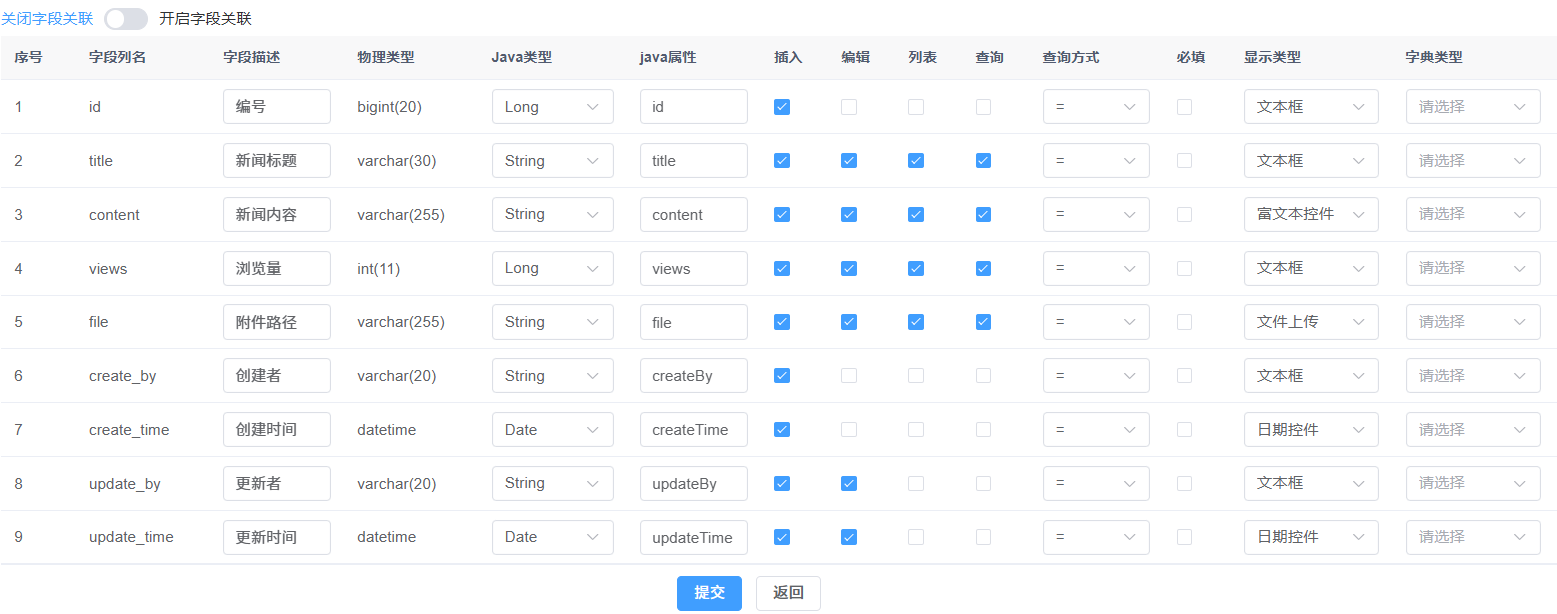Open Java type dropdown for views row
1557x614 pixels.
point(552,268)
